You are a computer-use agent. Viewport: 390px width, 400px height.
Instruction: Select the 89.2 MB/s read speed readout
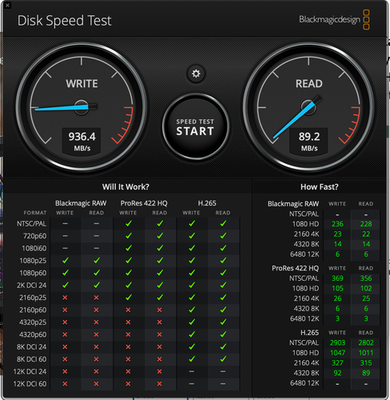click(309, 141)
